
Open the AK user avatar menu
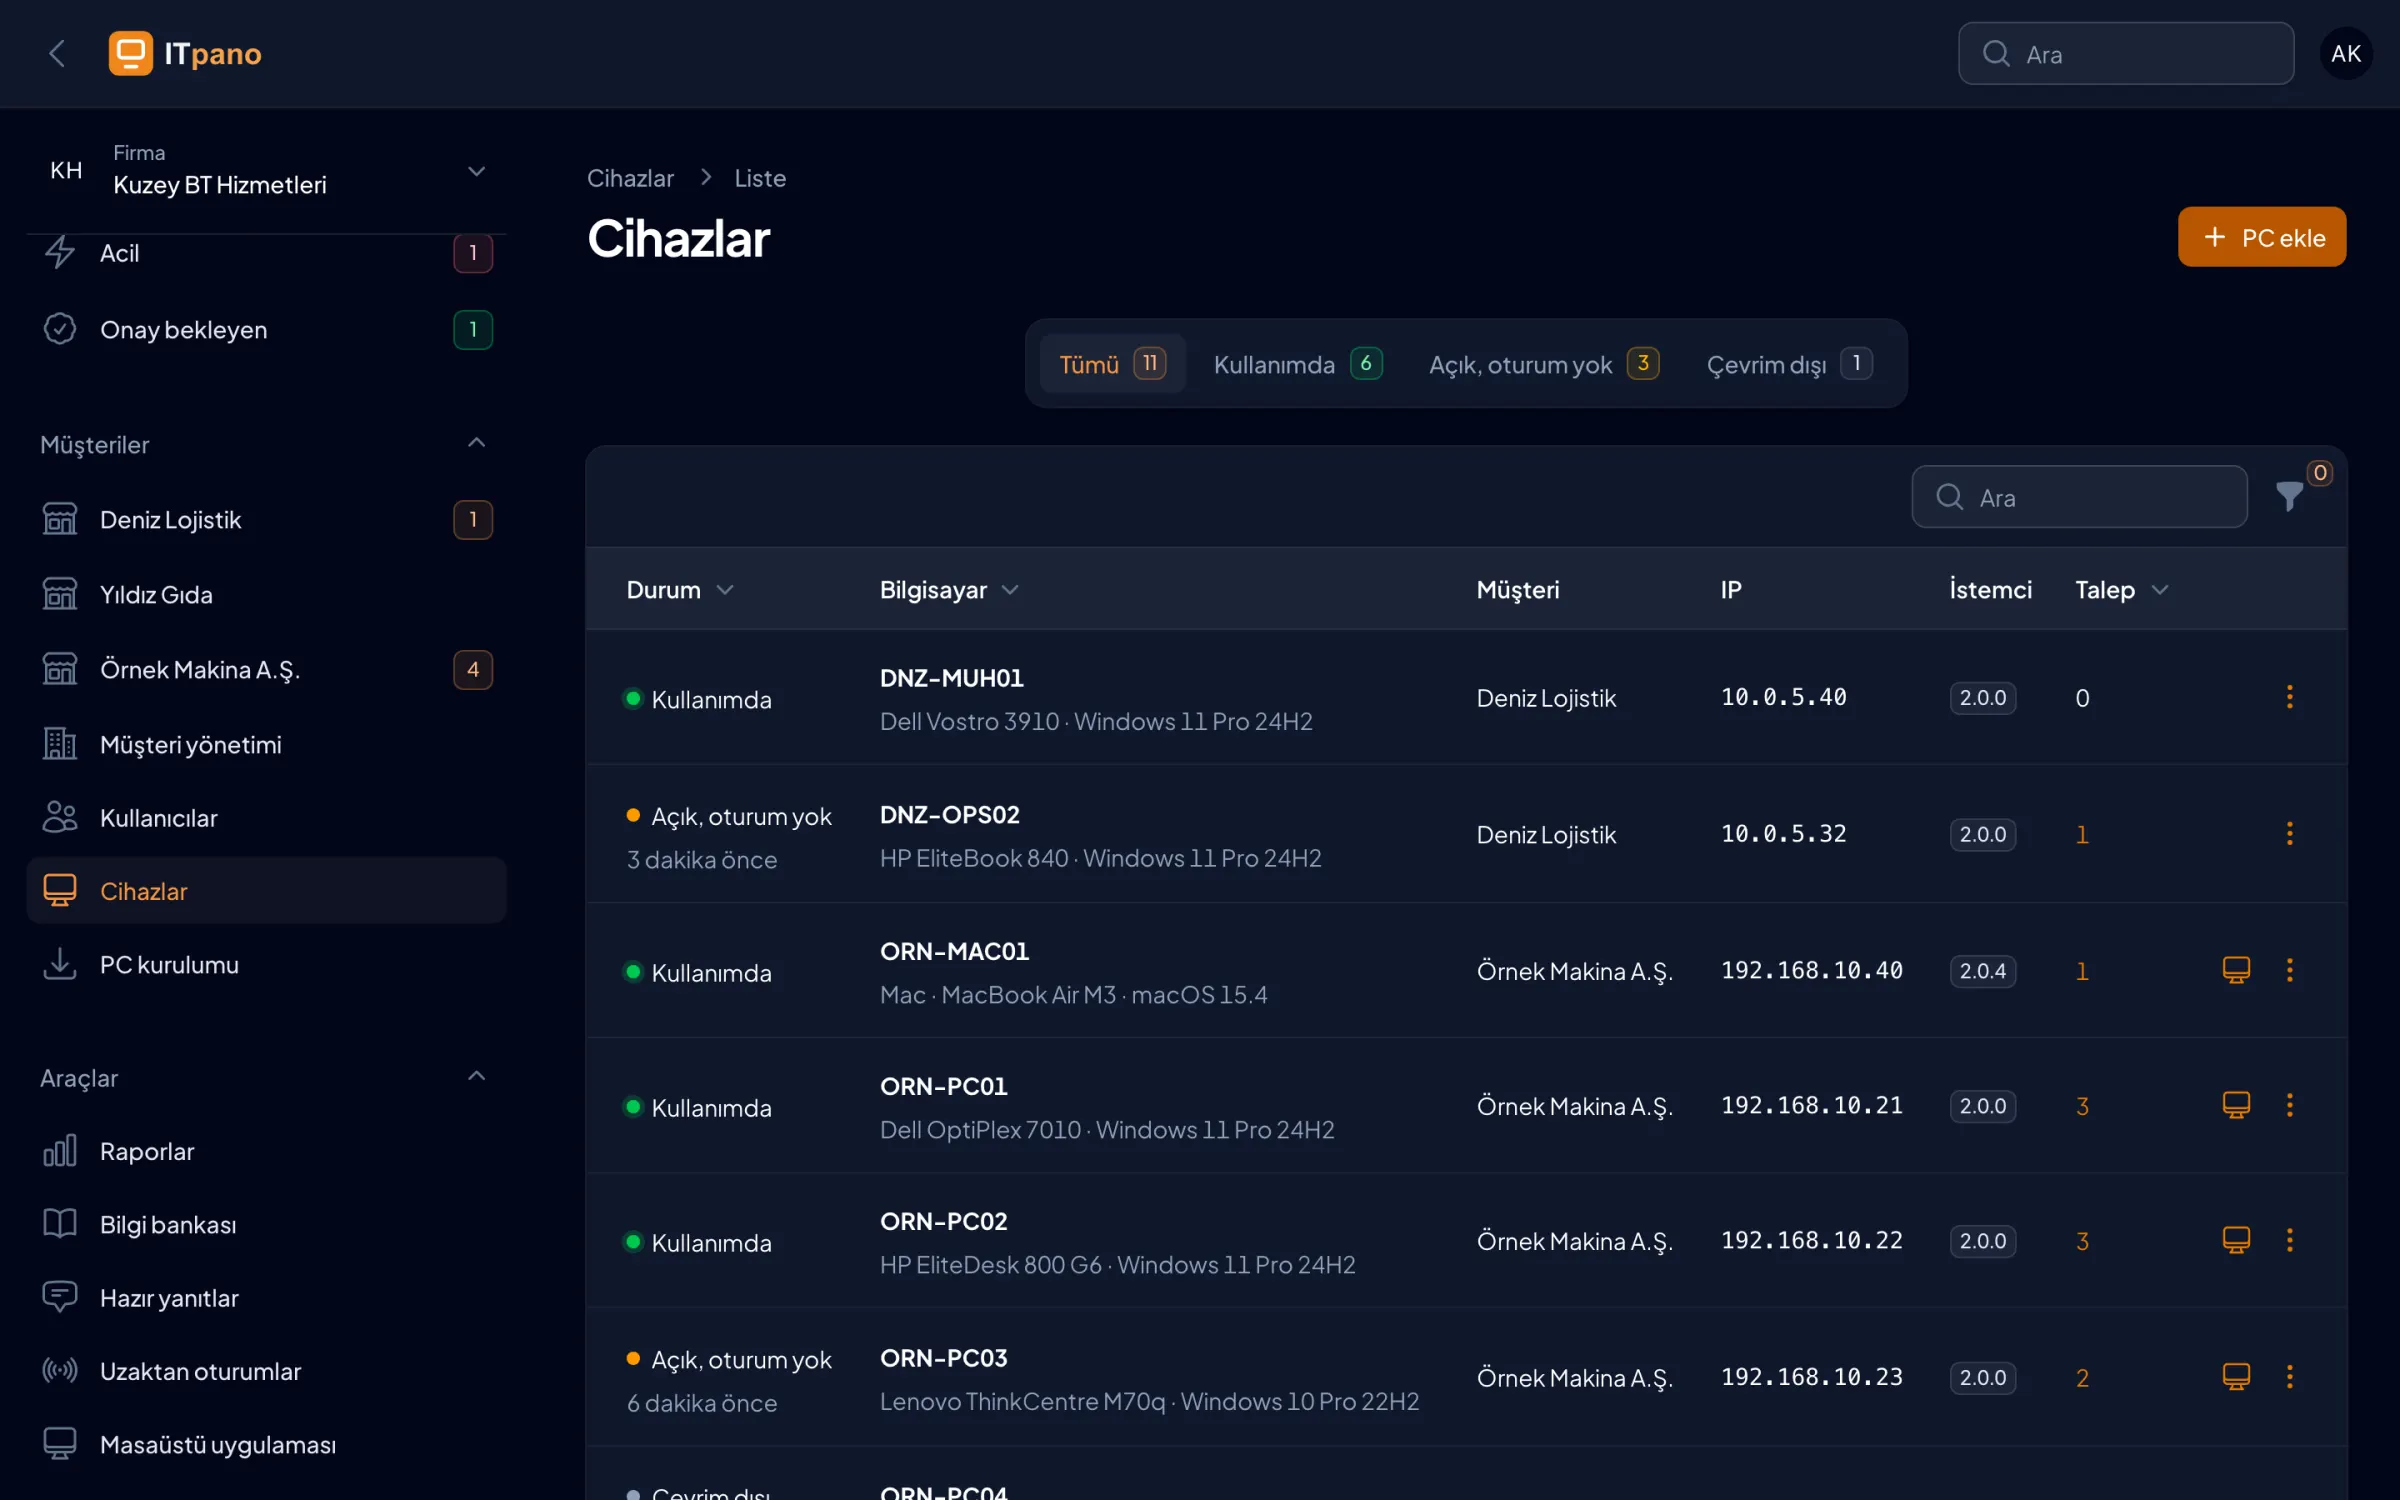point(2345,54)
